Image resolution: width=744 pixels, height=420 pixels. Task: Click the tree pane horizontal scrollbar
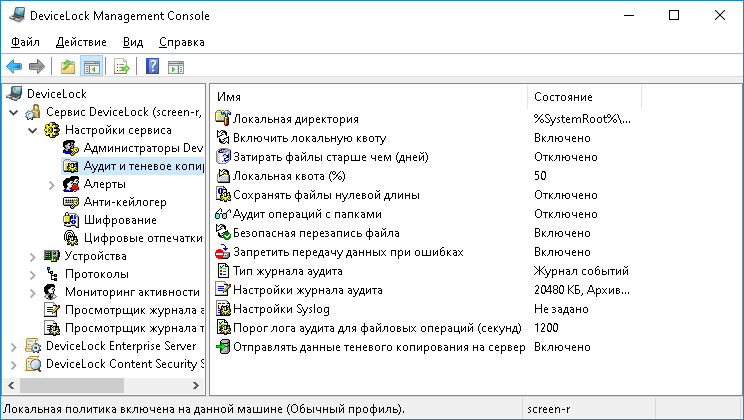pos(100,384)
